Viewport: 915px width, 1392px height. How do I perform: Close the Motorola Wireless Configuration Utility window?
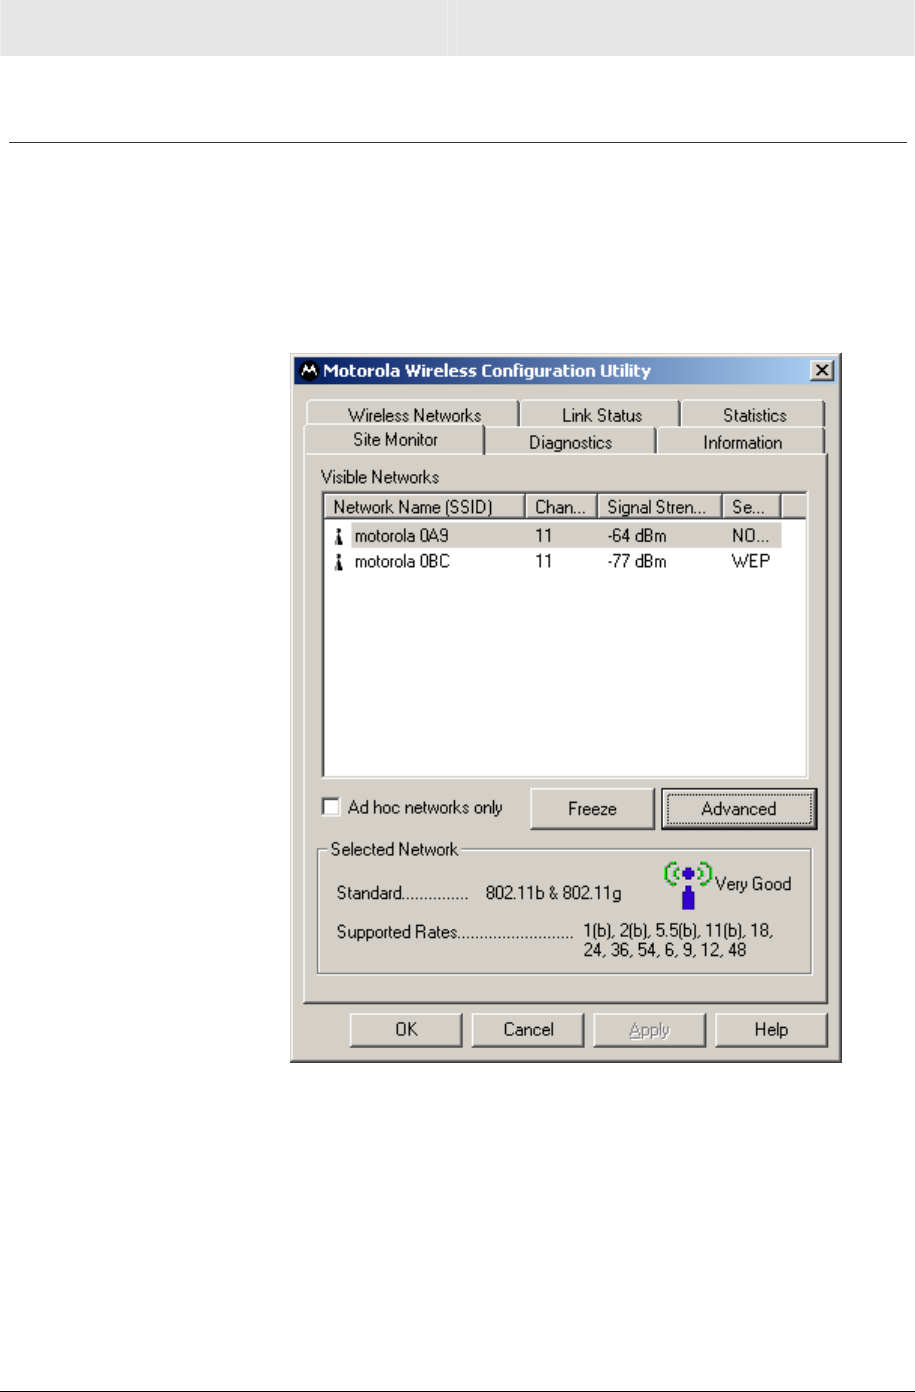click(x=822, y=371)
